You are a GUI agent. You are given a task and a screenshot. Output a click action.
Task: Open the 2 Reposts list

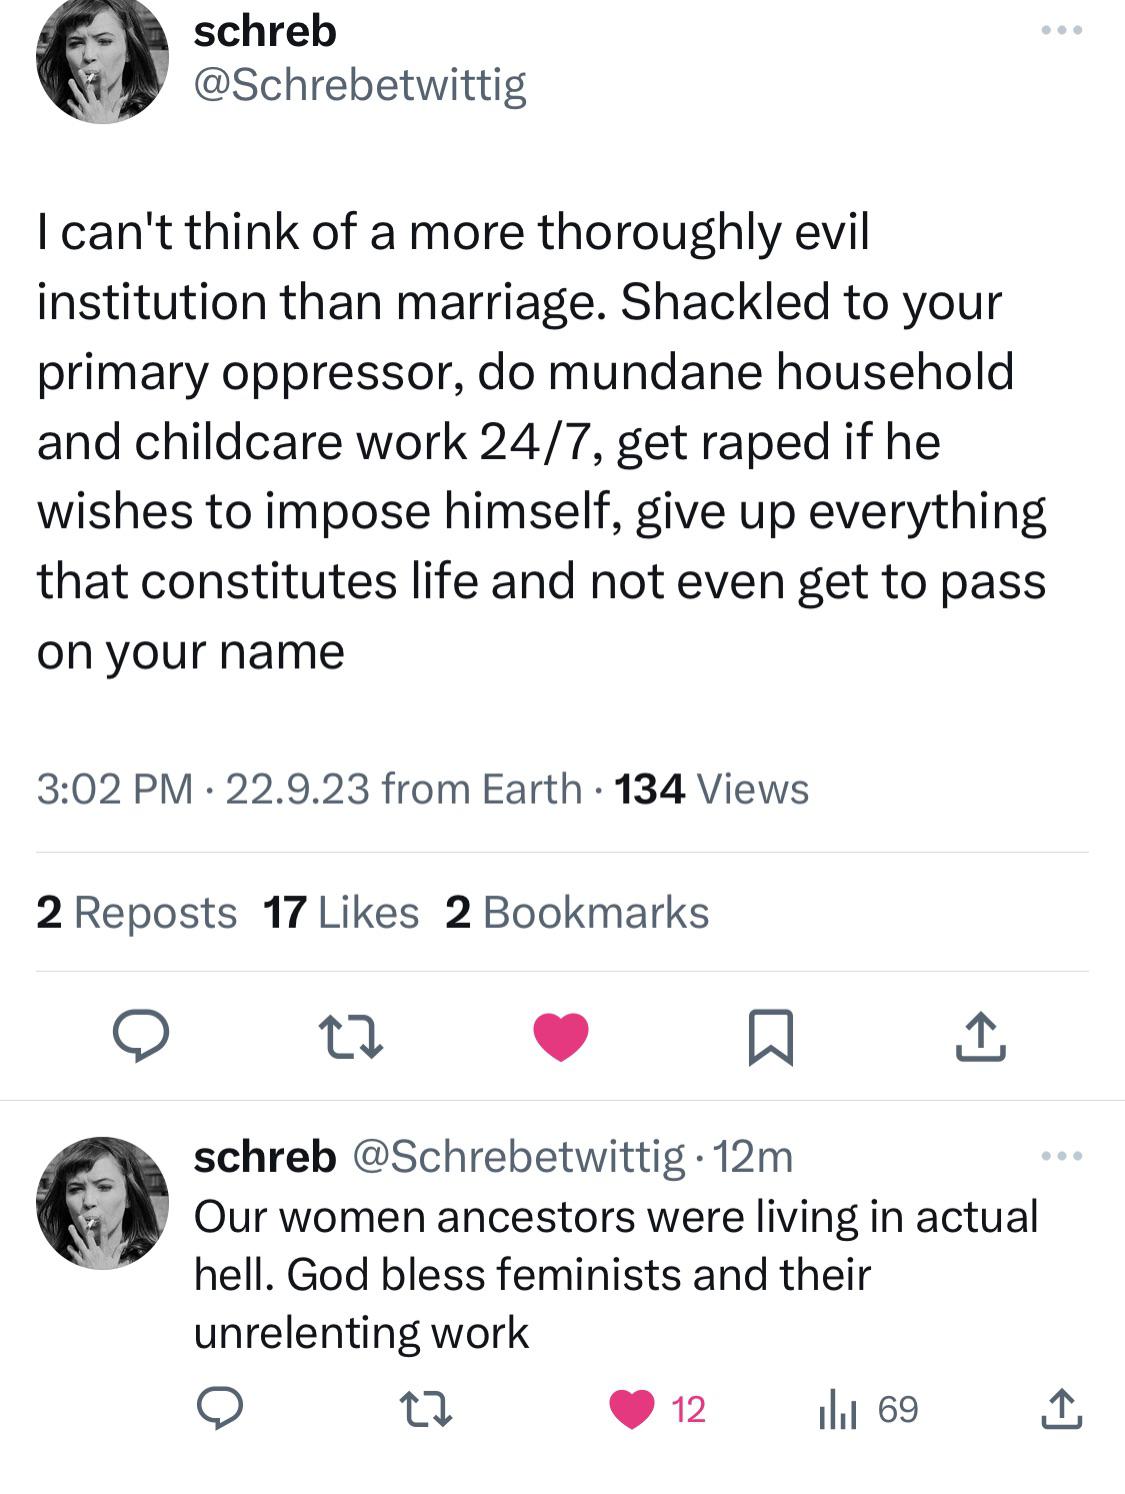pyautogui.click(x=136, y=912)
